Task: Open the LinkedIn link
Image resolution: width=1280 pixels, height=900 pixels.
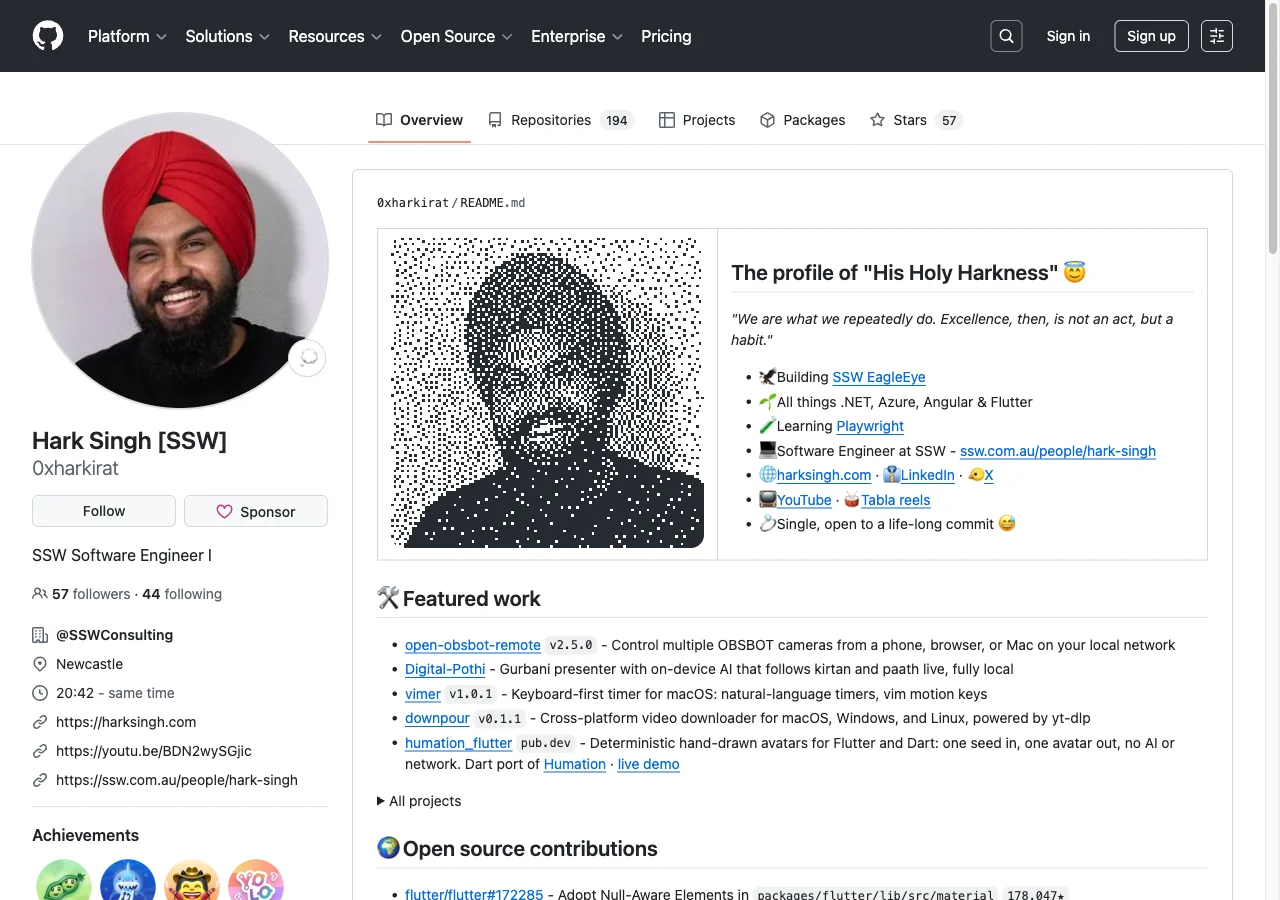Action: pos(928,475)
